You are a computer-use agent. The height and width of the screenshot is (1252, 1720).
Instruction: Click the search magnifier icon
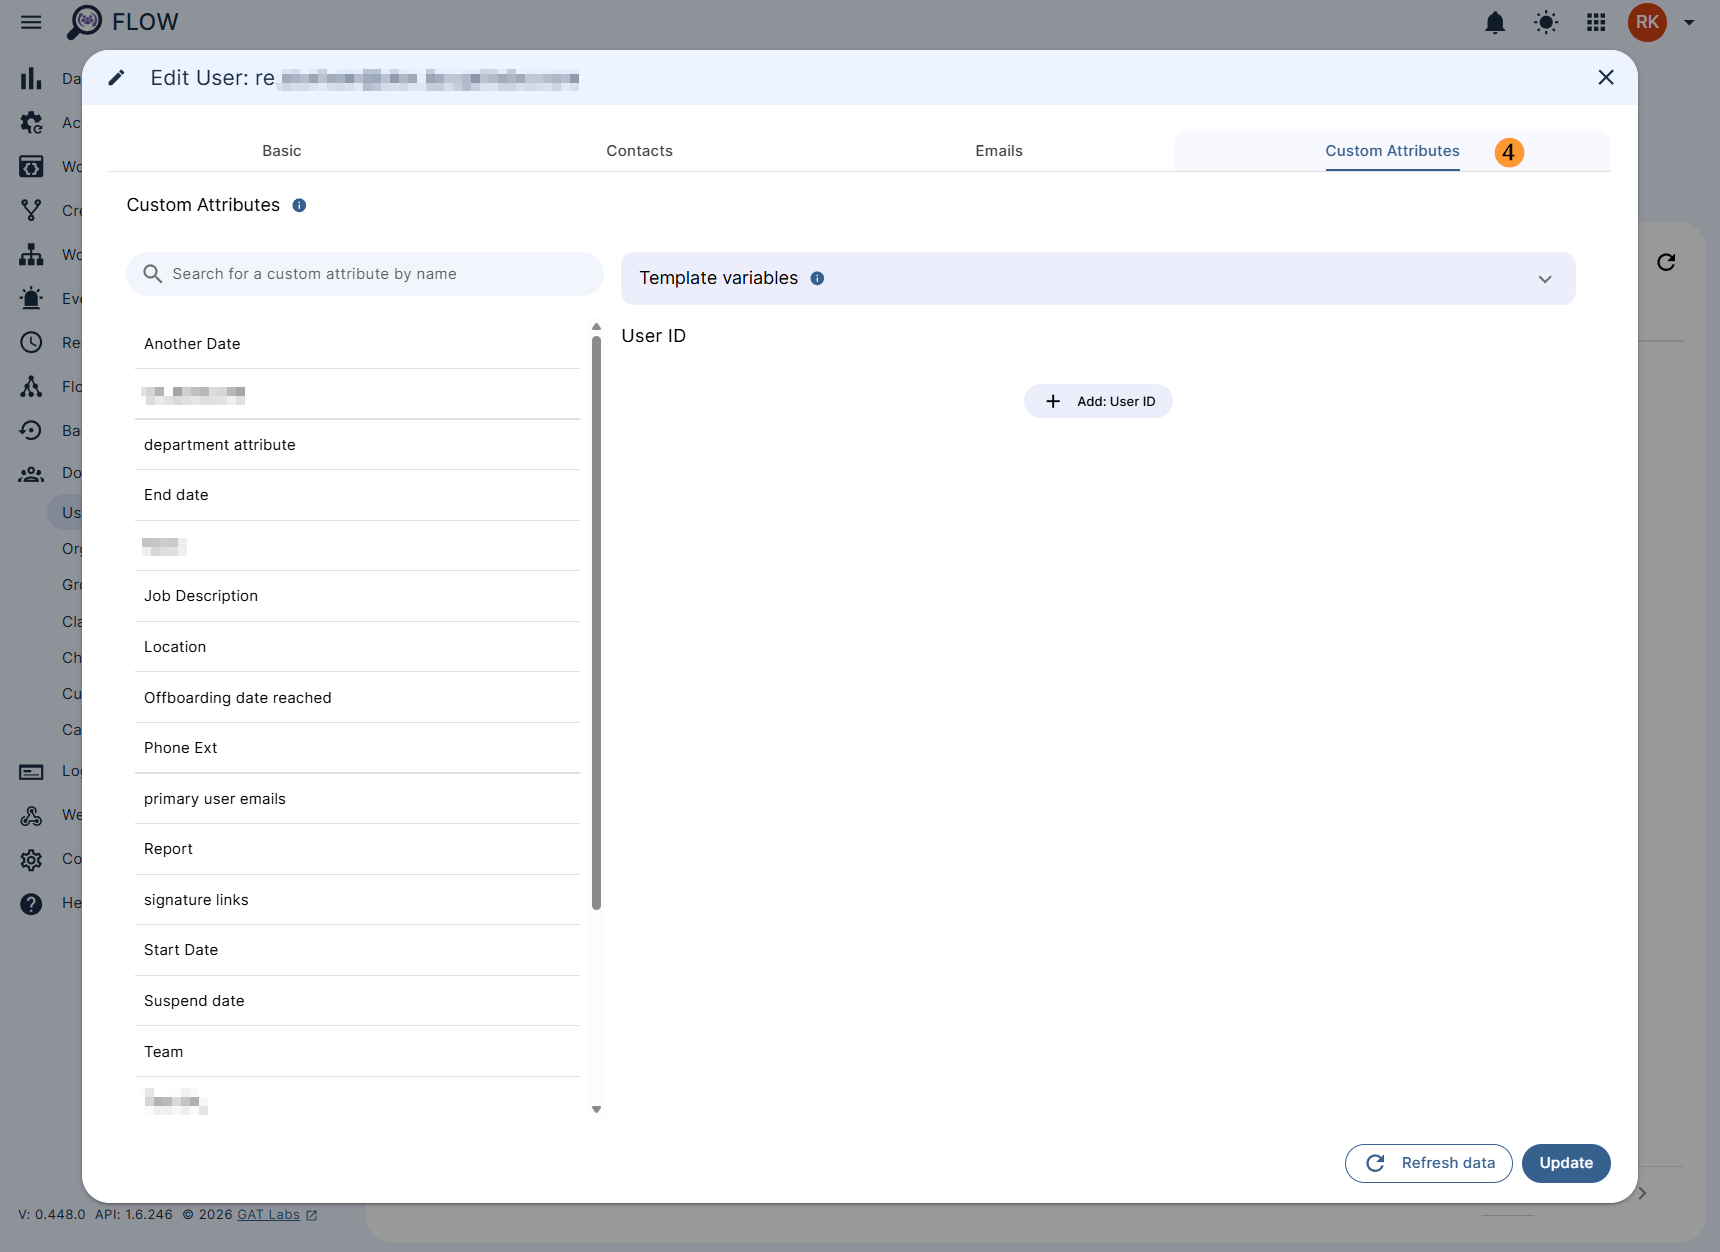pos(152,274)
